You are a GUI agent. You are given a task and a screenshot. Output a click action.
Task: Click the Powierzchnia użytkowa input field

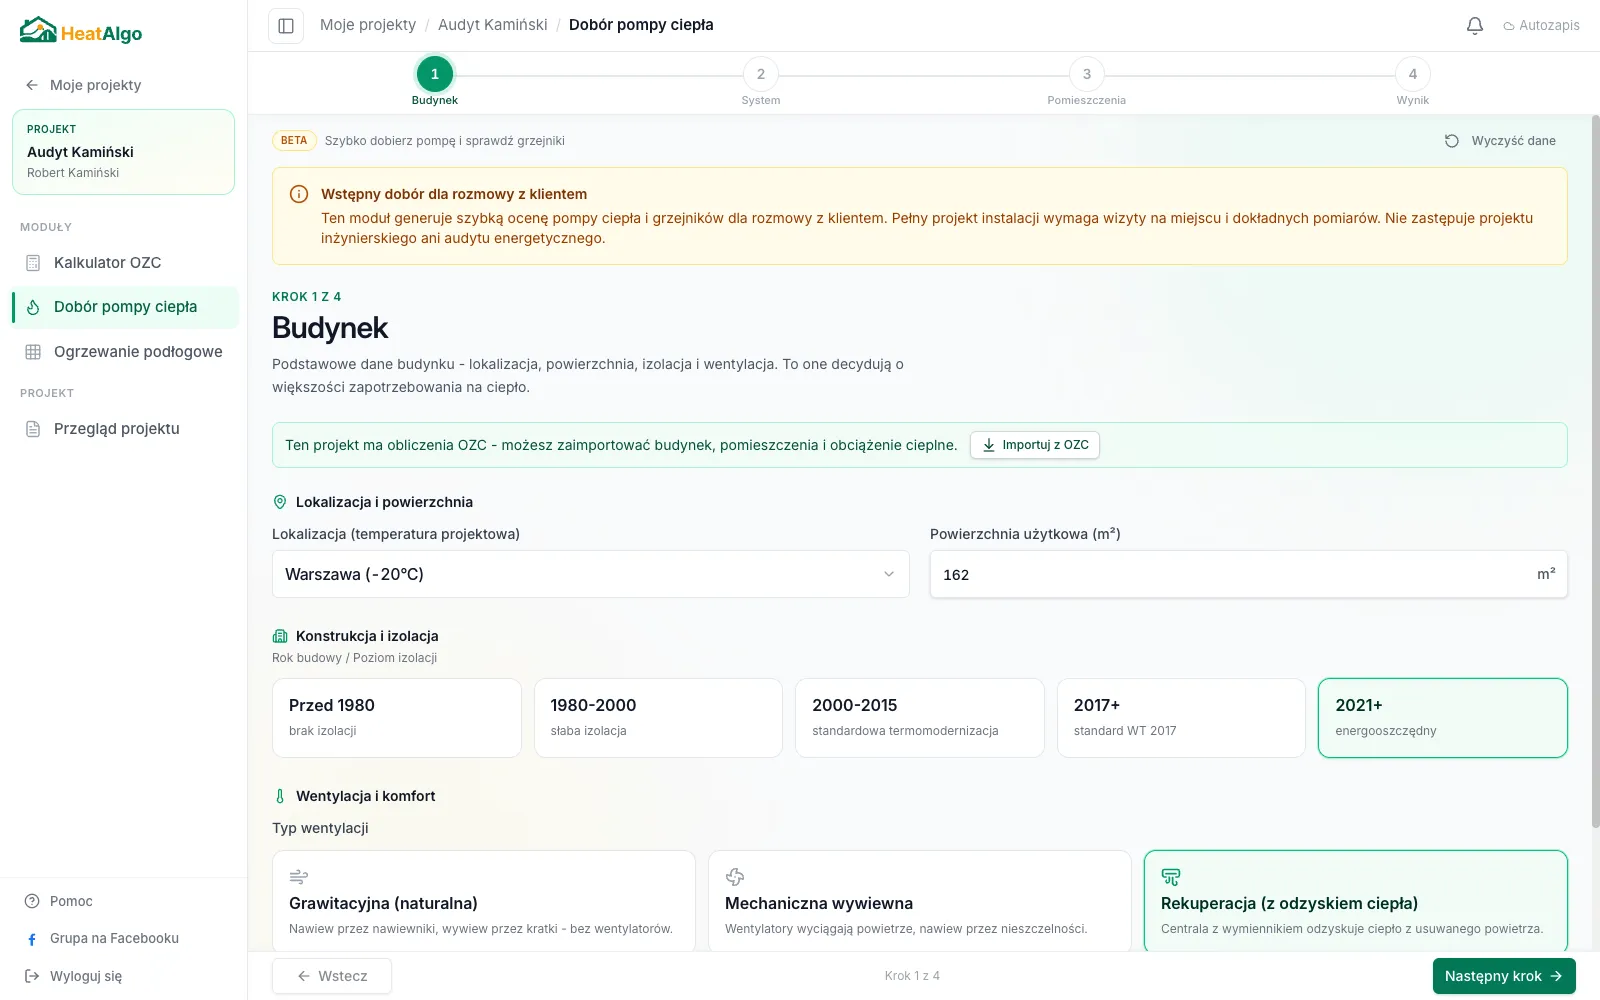[1249, 574]
